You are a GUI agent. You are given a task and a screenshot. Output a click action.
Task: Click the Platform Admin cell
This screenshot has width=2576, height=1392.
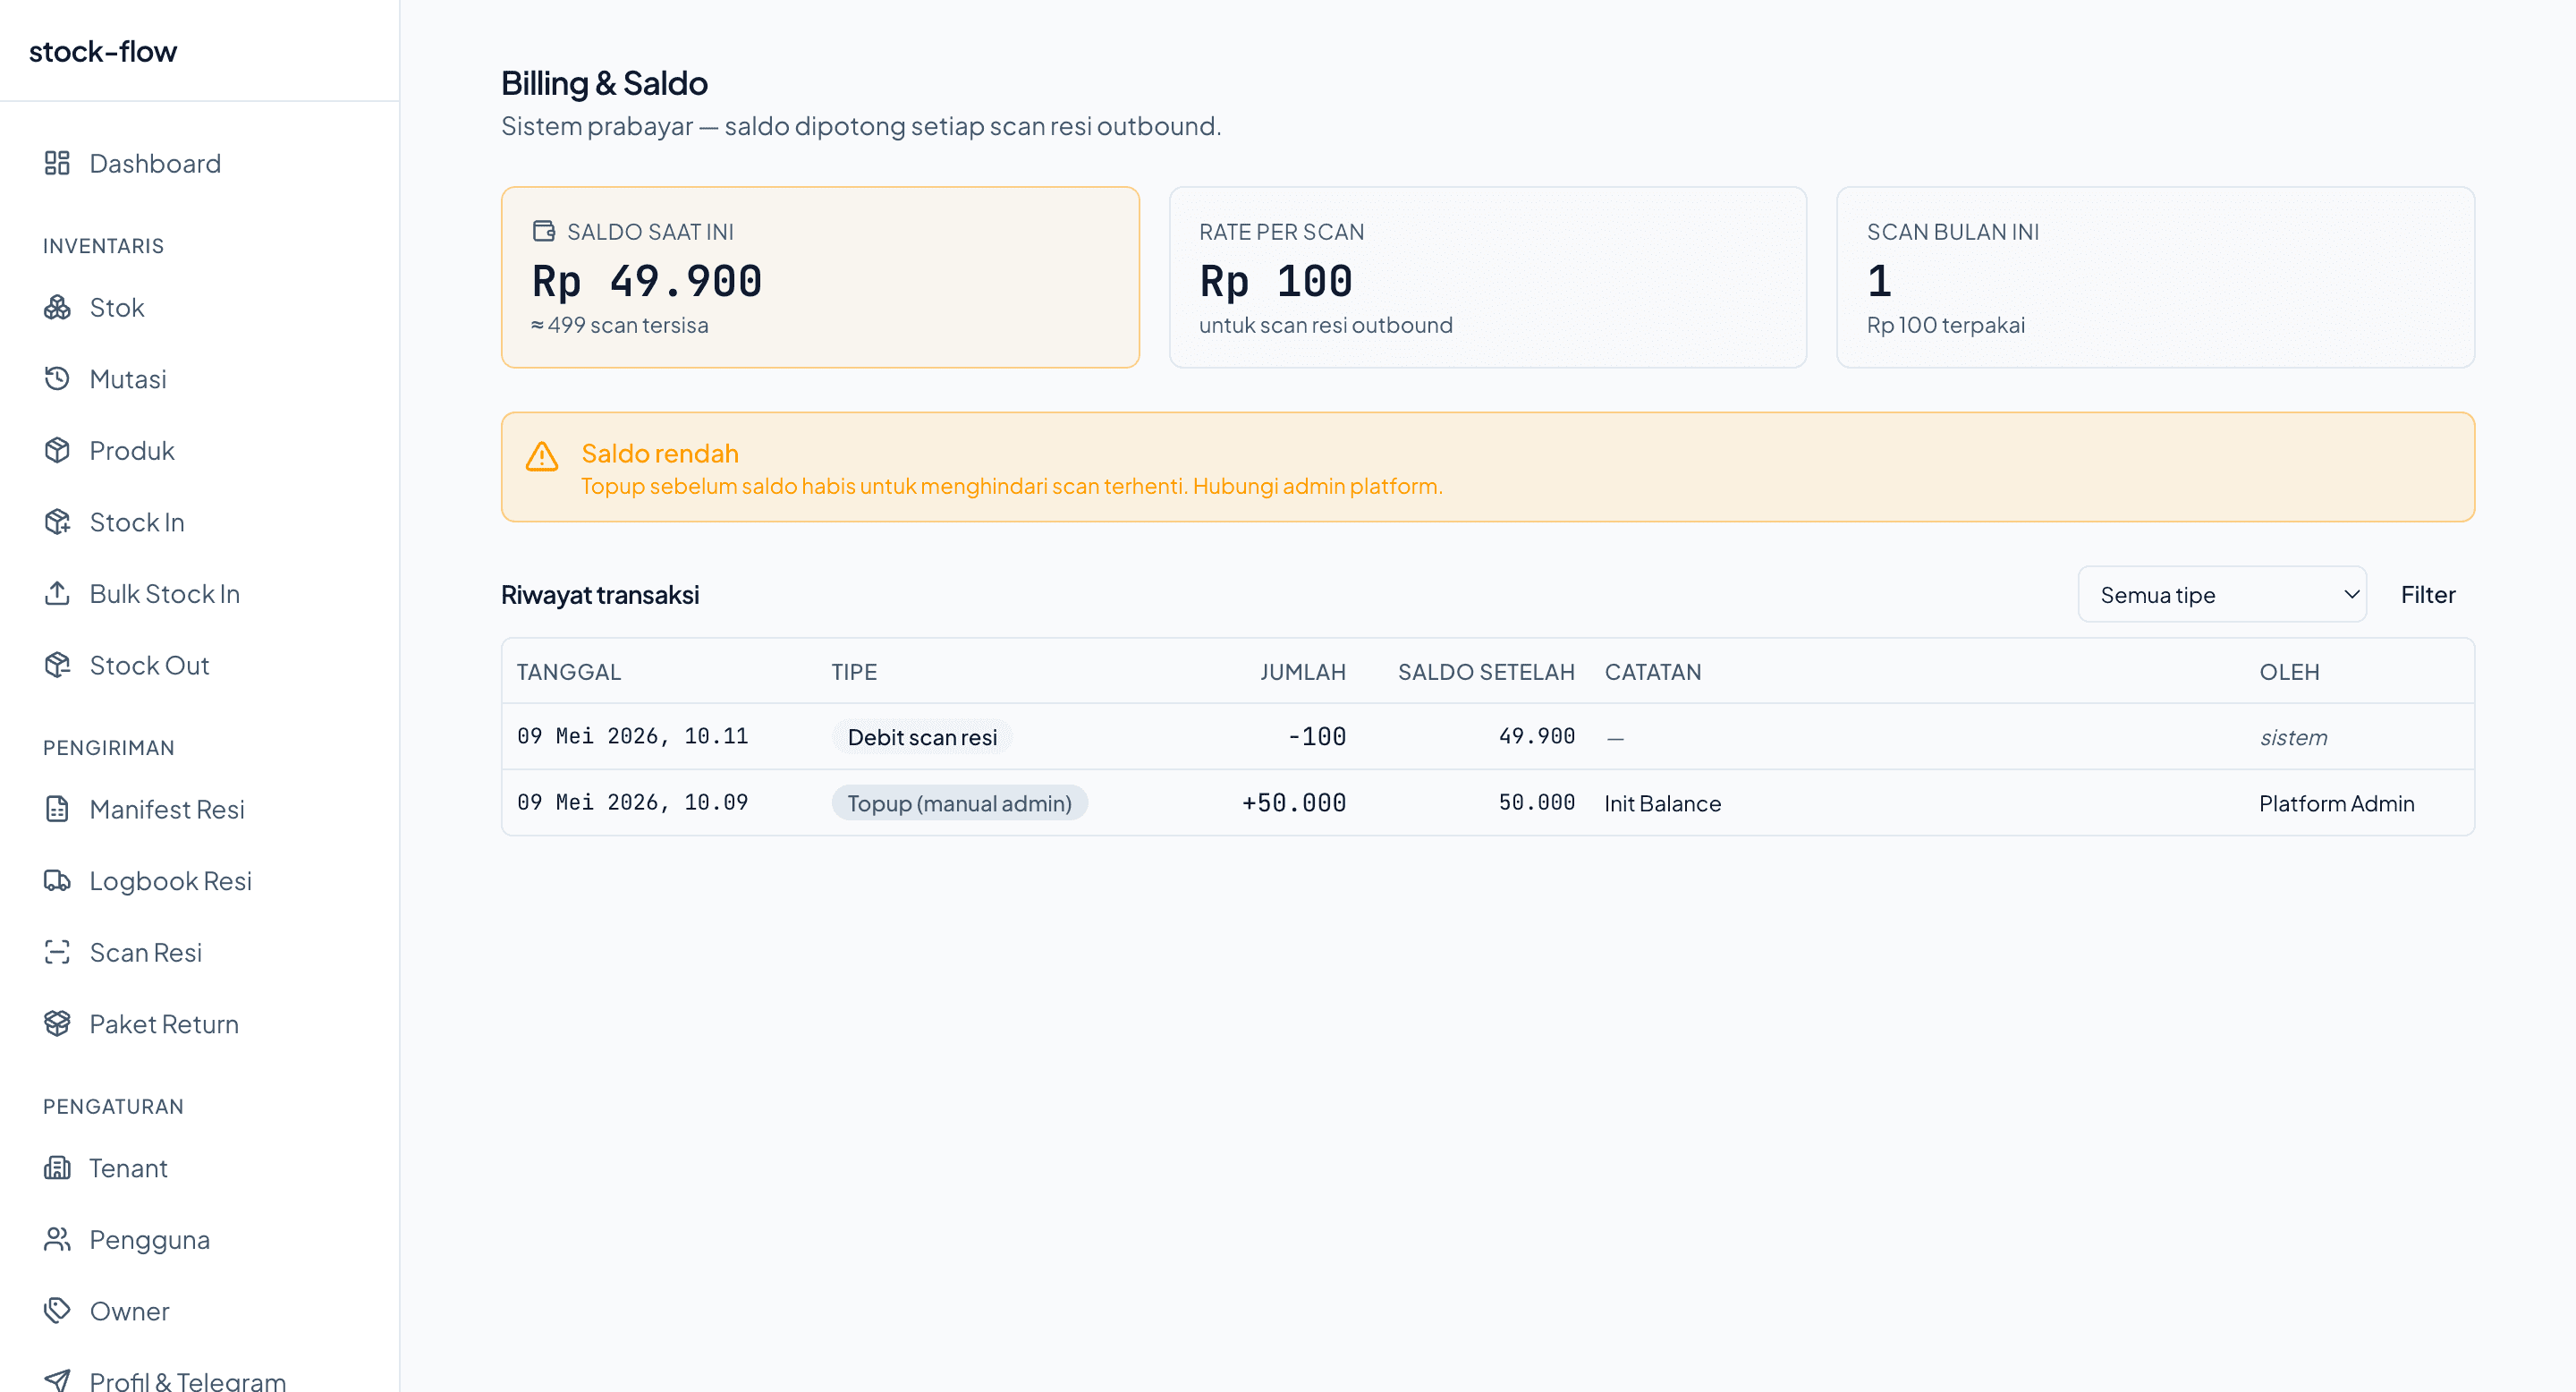tap(2336, 803)
